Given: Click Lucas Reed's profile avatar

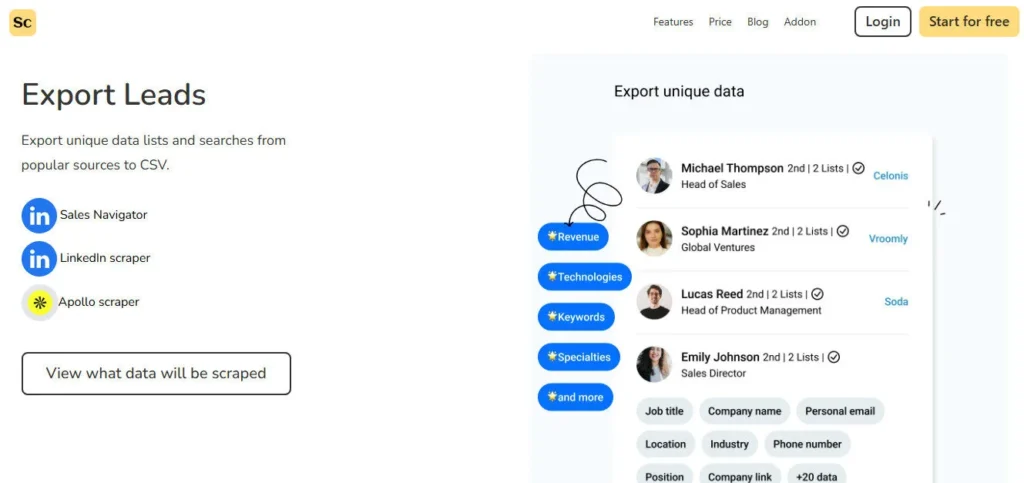Looking at the screenshot, I should pos(654,301).
